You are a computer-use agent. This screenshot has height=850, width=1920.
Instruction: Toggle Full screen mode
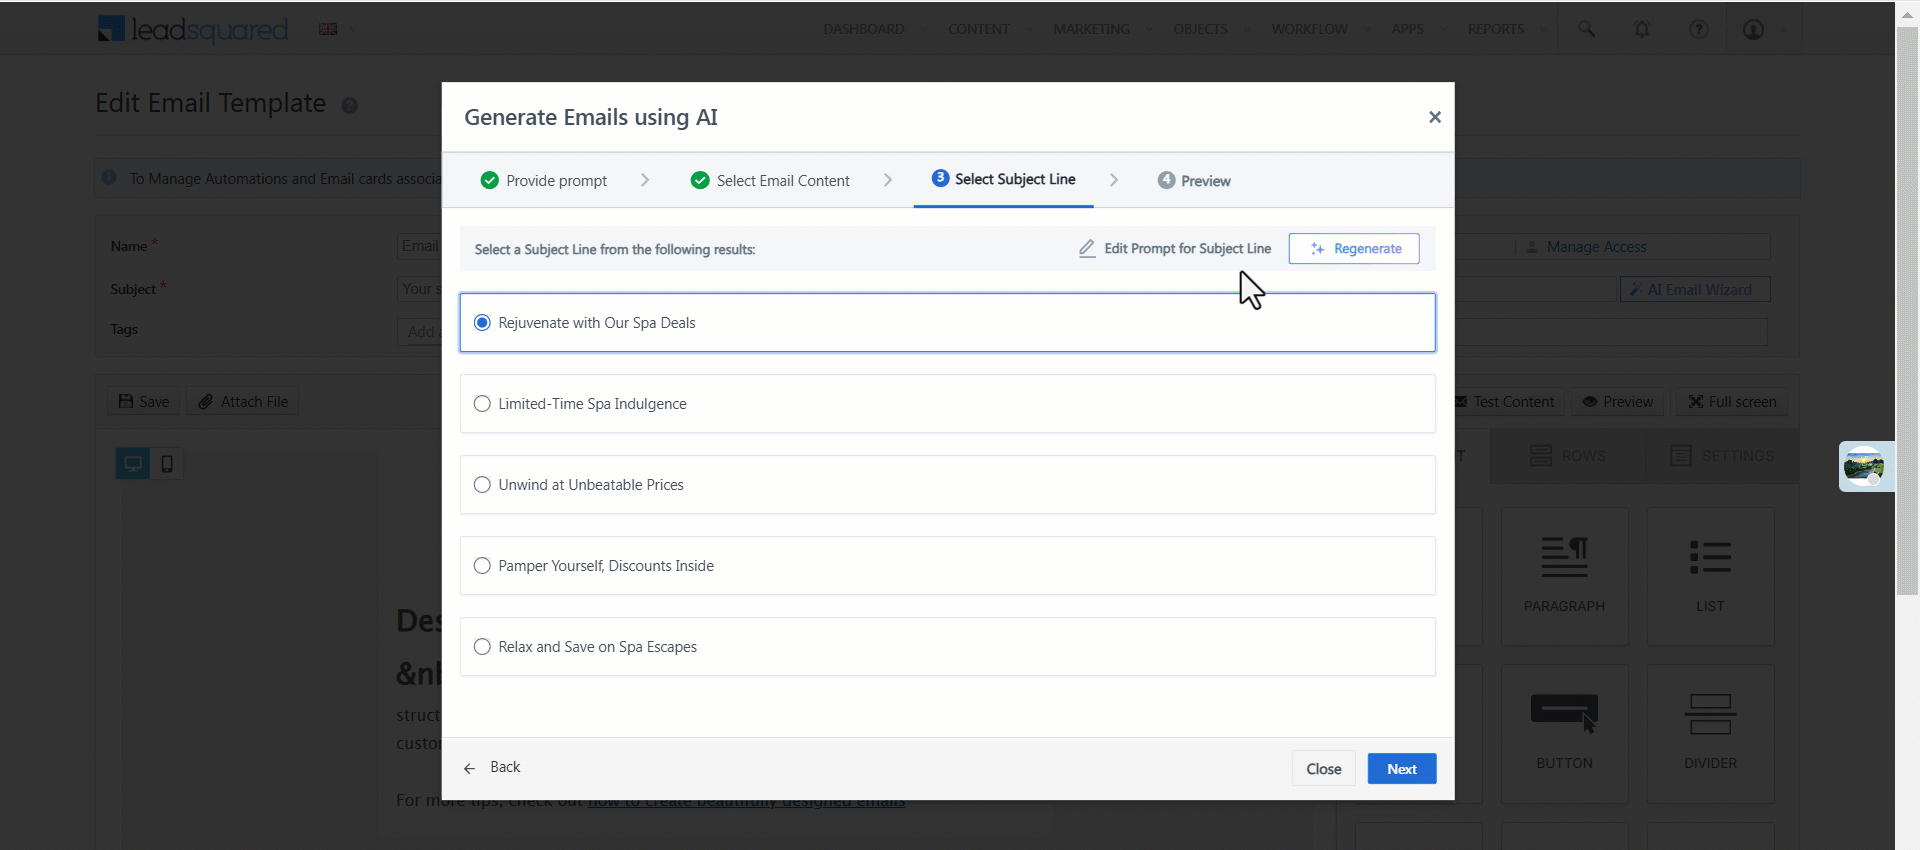1733,402
